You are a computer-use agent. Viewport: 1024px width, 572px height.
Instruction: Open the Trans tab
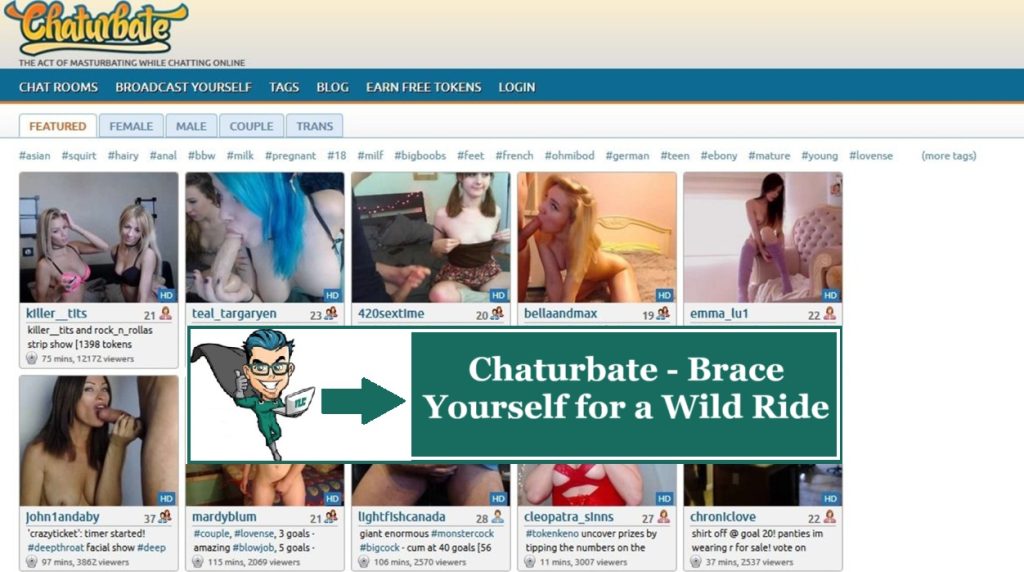(314, 126)
